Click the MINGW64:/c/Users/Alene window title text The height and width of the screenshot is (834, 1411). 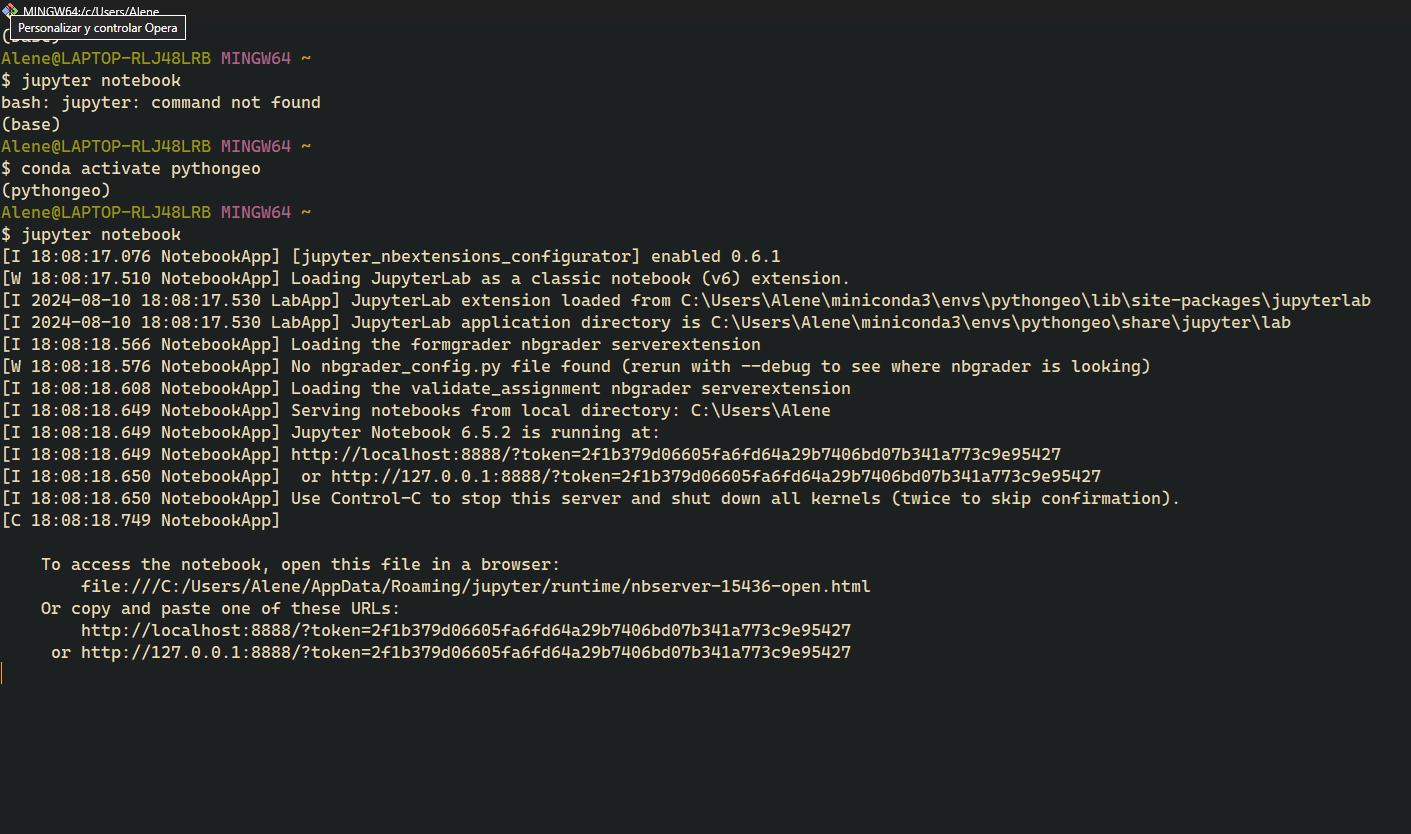(90, 11)
